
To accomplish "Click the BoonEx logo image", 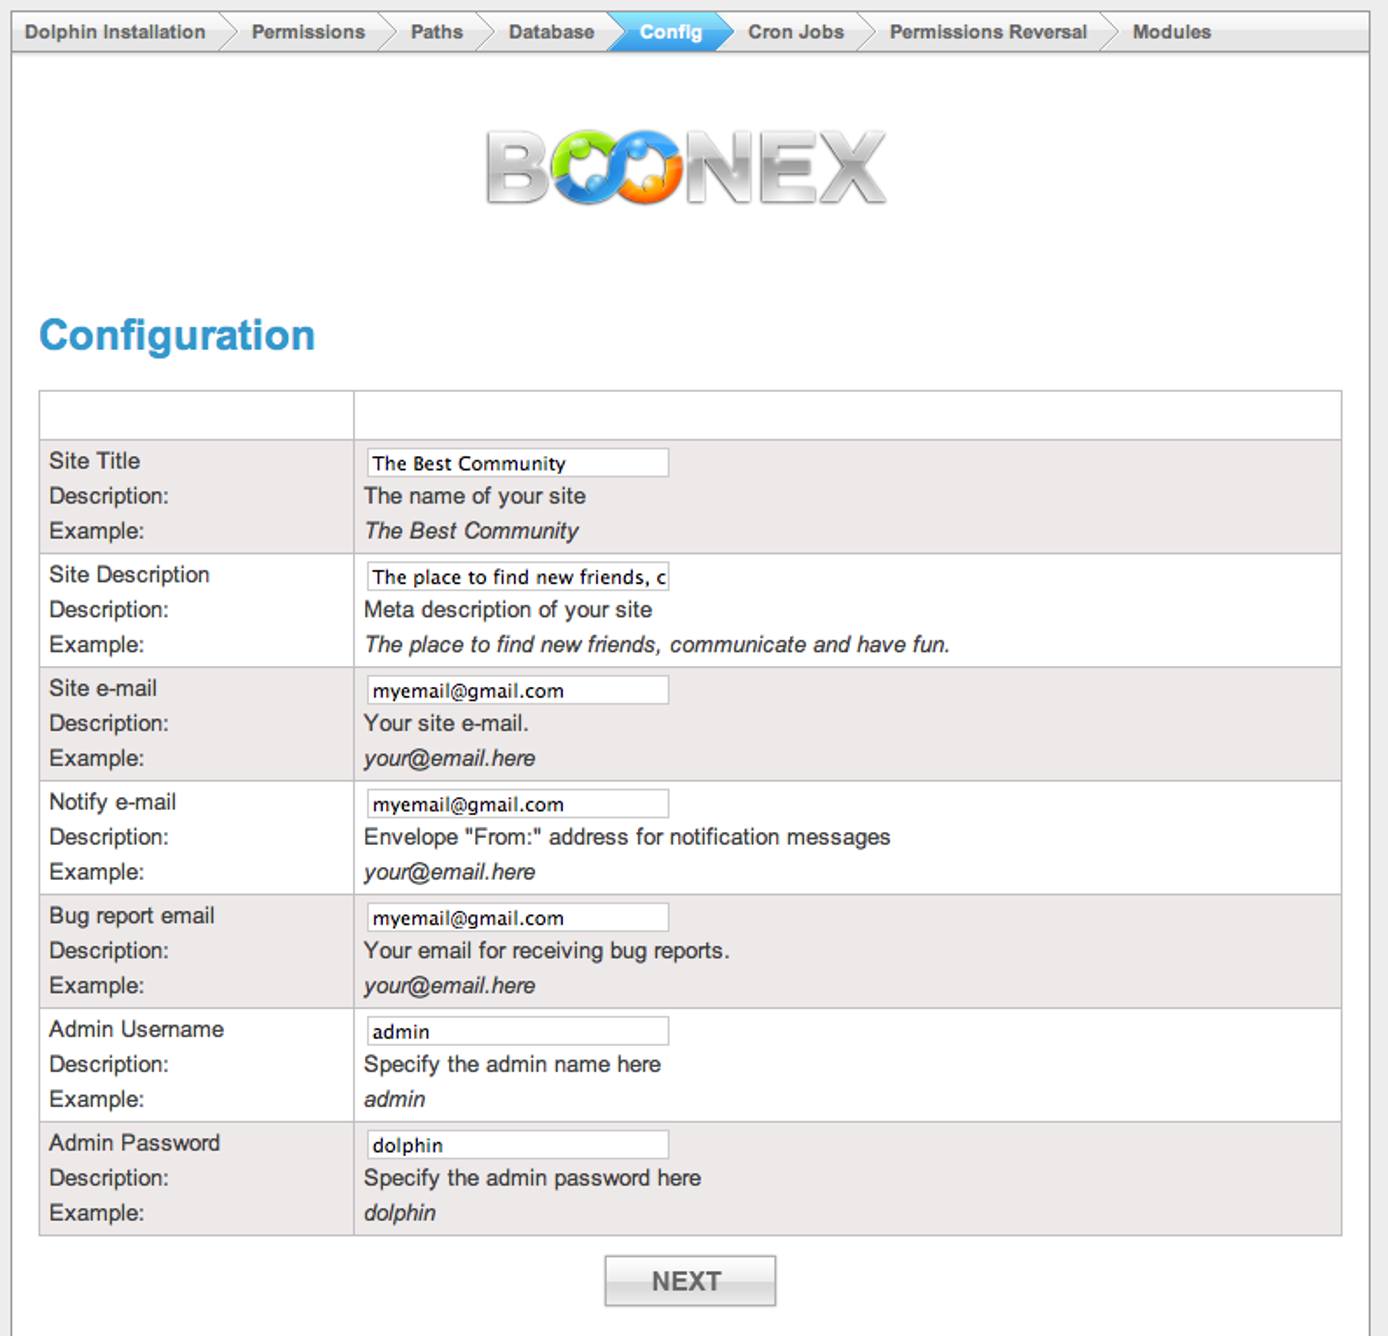I will click(686, 168).
